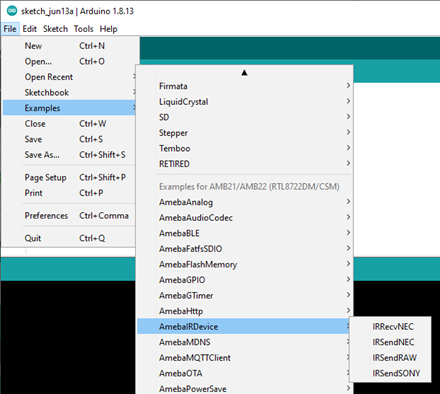Viewport: 440px width, 394px height.
Task: Choose Open... in the File menu
Action: pyautogui.click(x=69, y=61)
